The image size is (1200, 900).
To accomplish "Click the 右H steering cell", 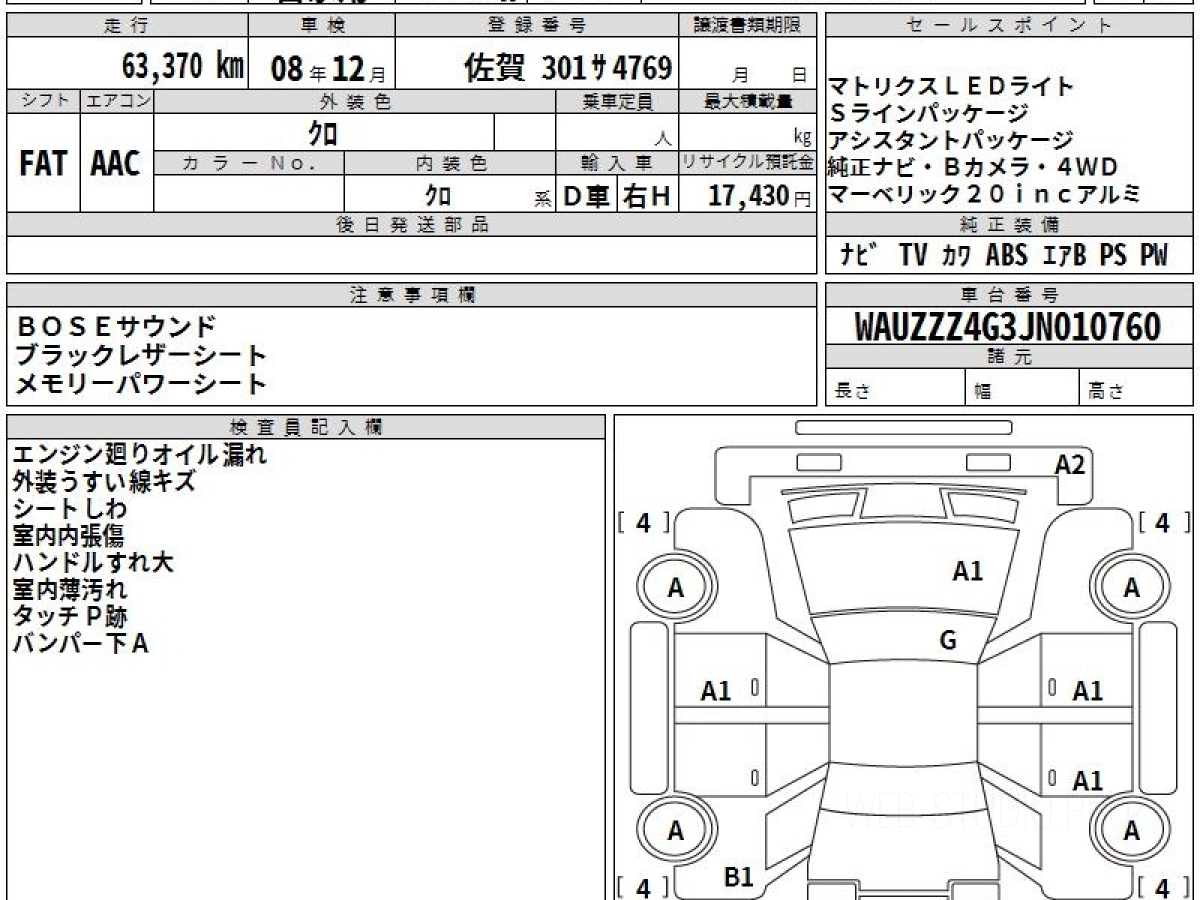I will click(648, 195).
